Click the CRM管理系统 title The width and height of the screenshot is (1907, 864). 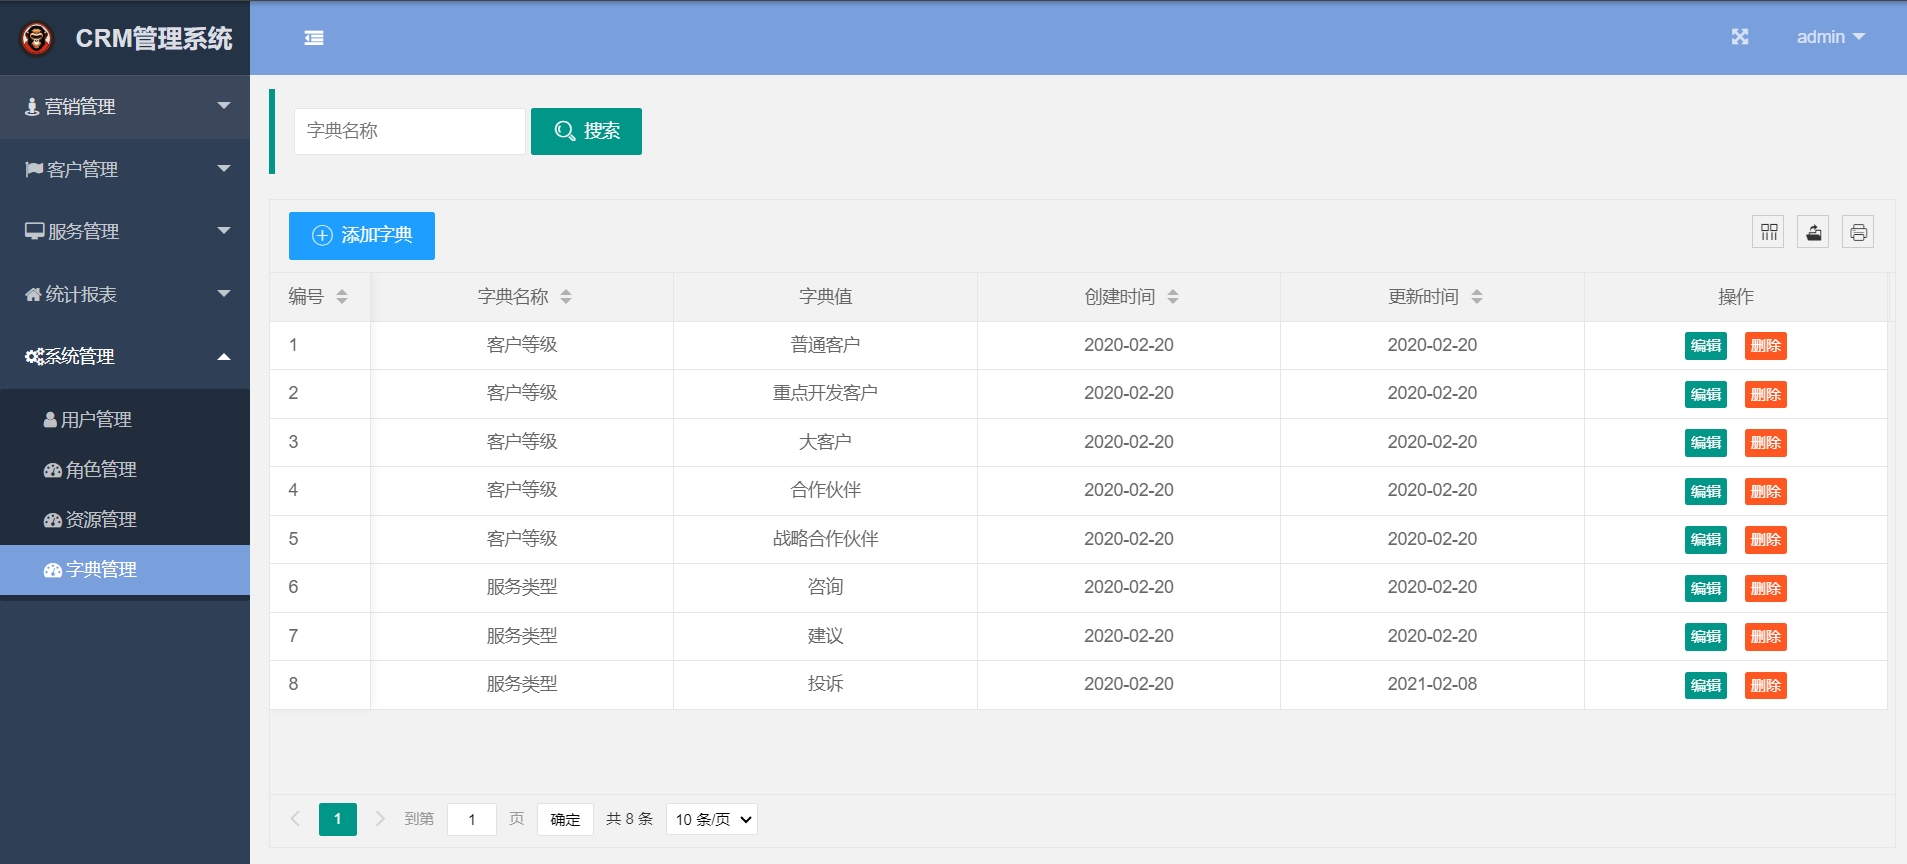154,38
